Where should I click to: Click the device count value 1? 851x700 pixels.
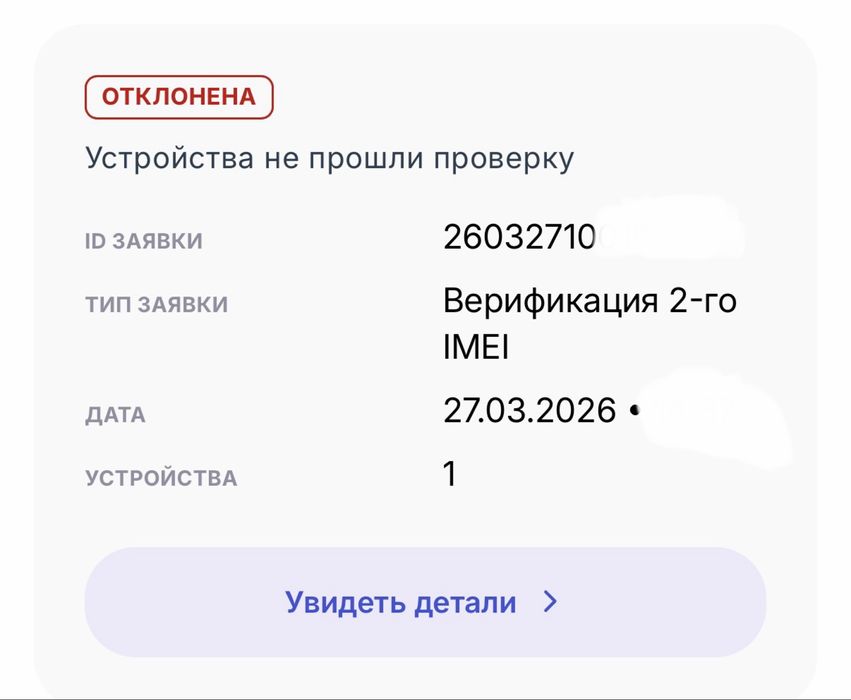451,474
